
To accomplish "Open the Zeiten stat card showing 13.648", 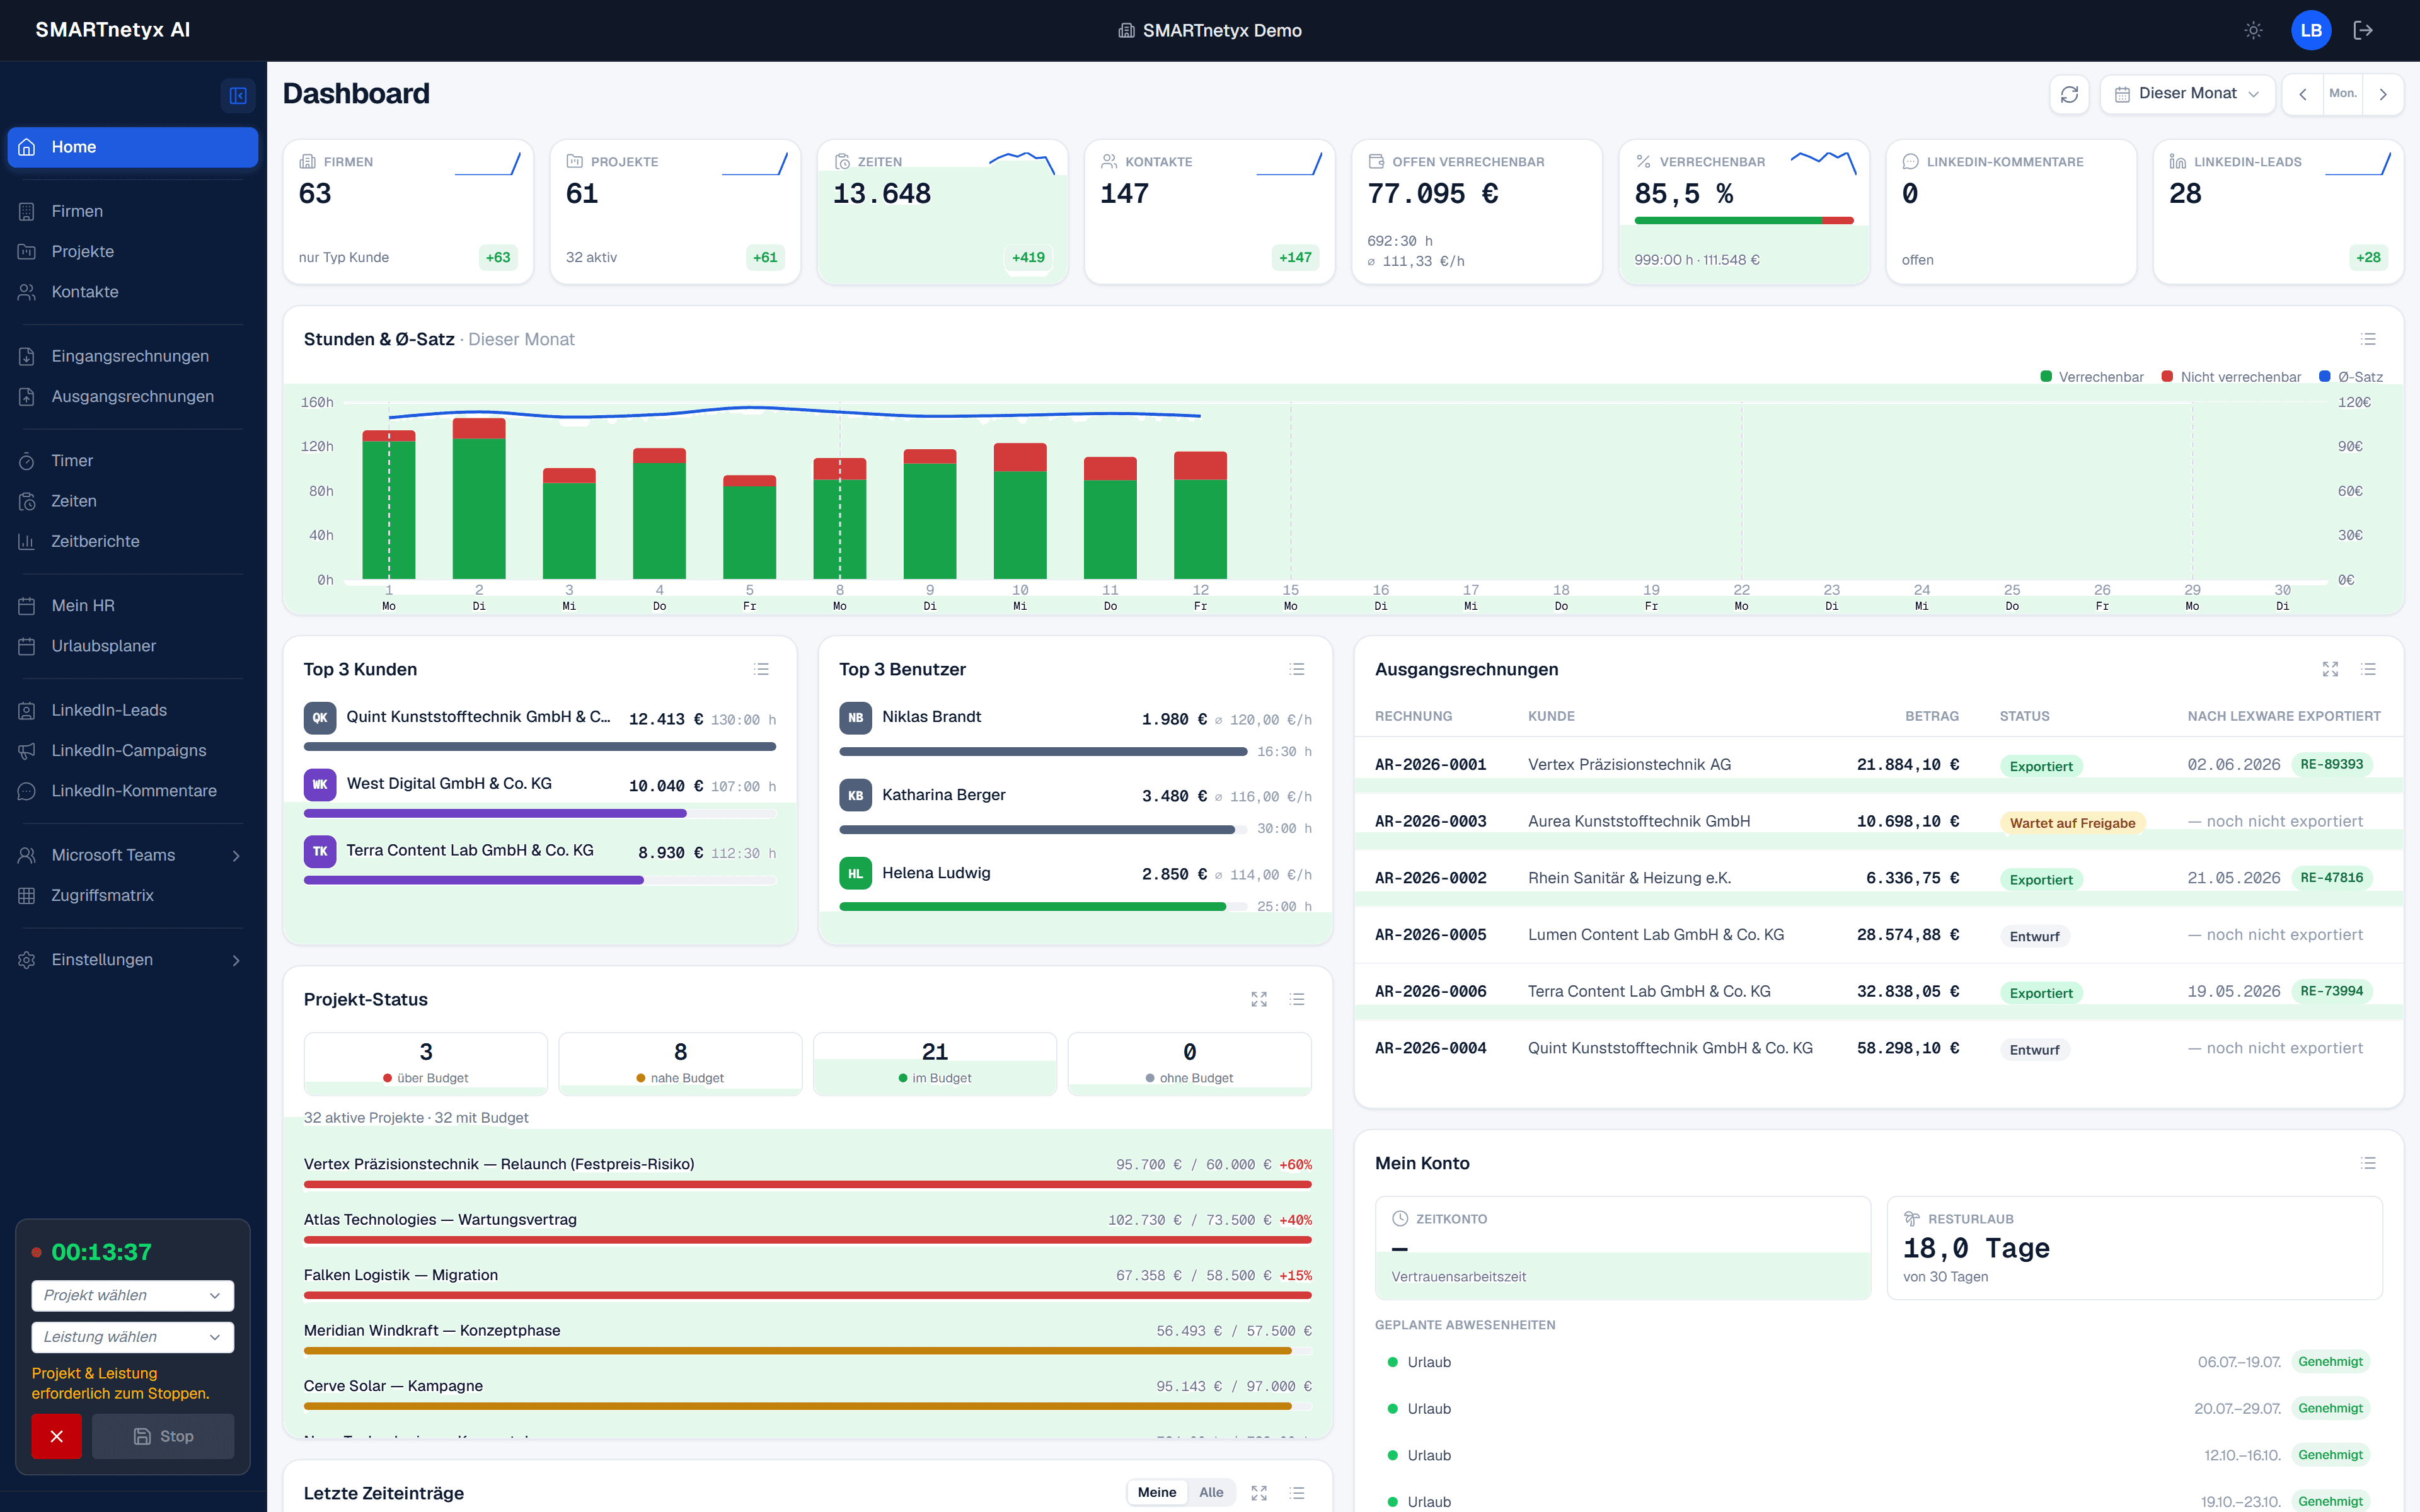I will 942,212.
